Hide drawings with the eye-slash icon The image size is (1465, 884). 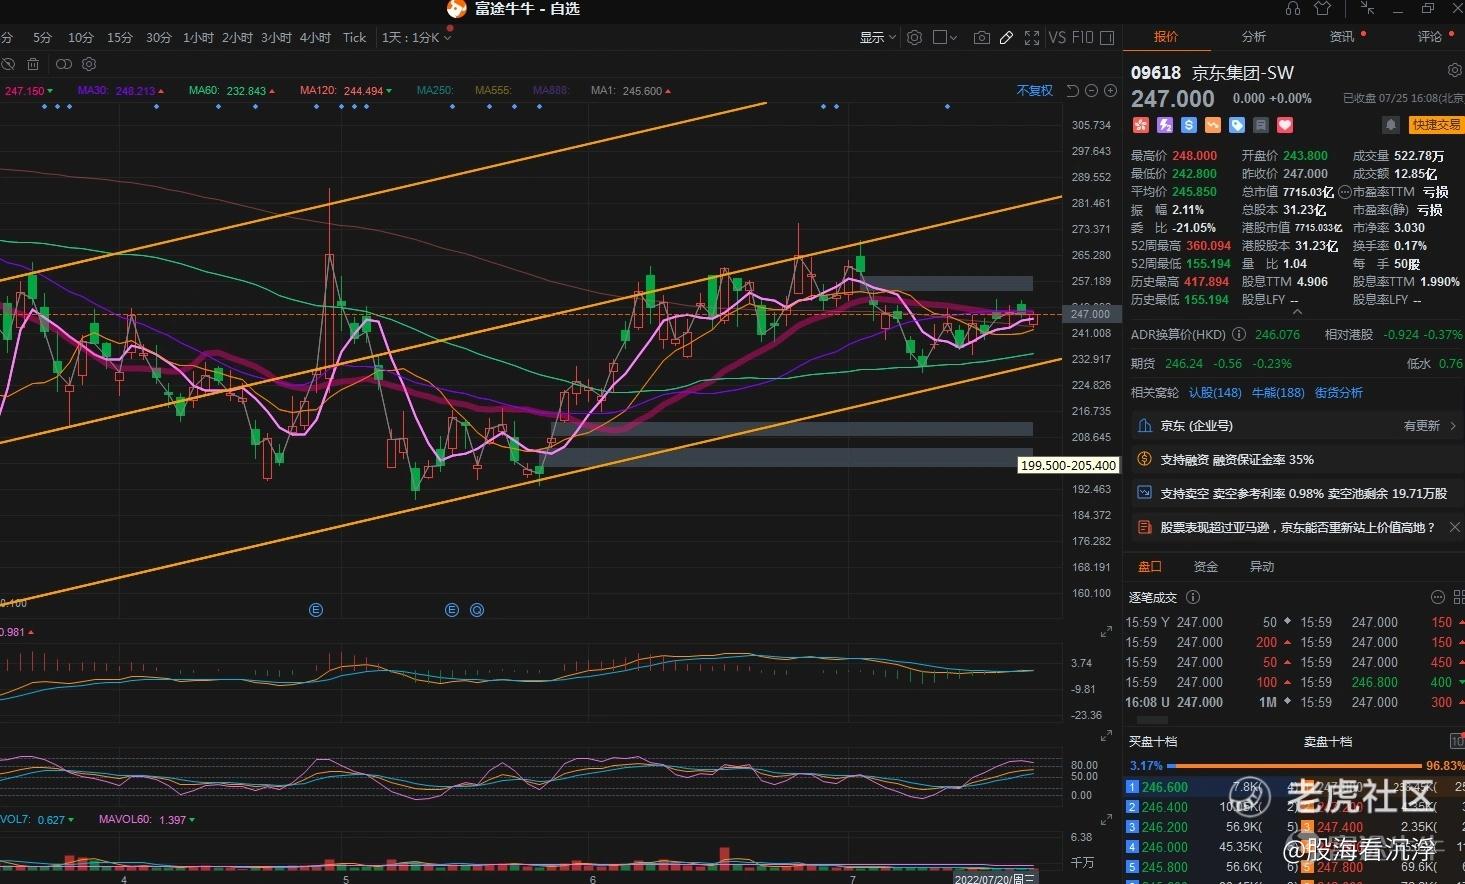click(x=8, y=64)
